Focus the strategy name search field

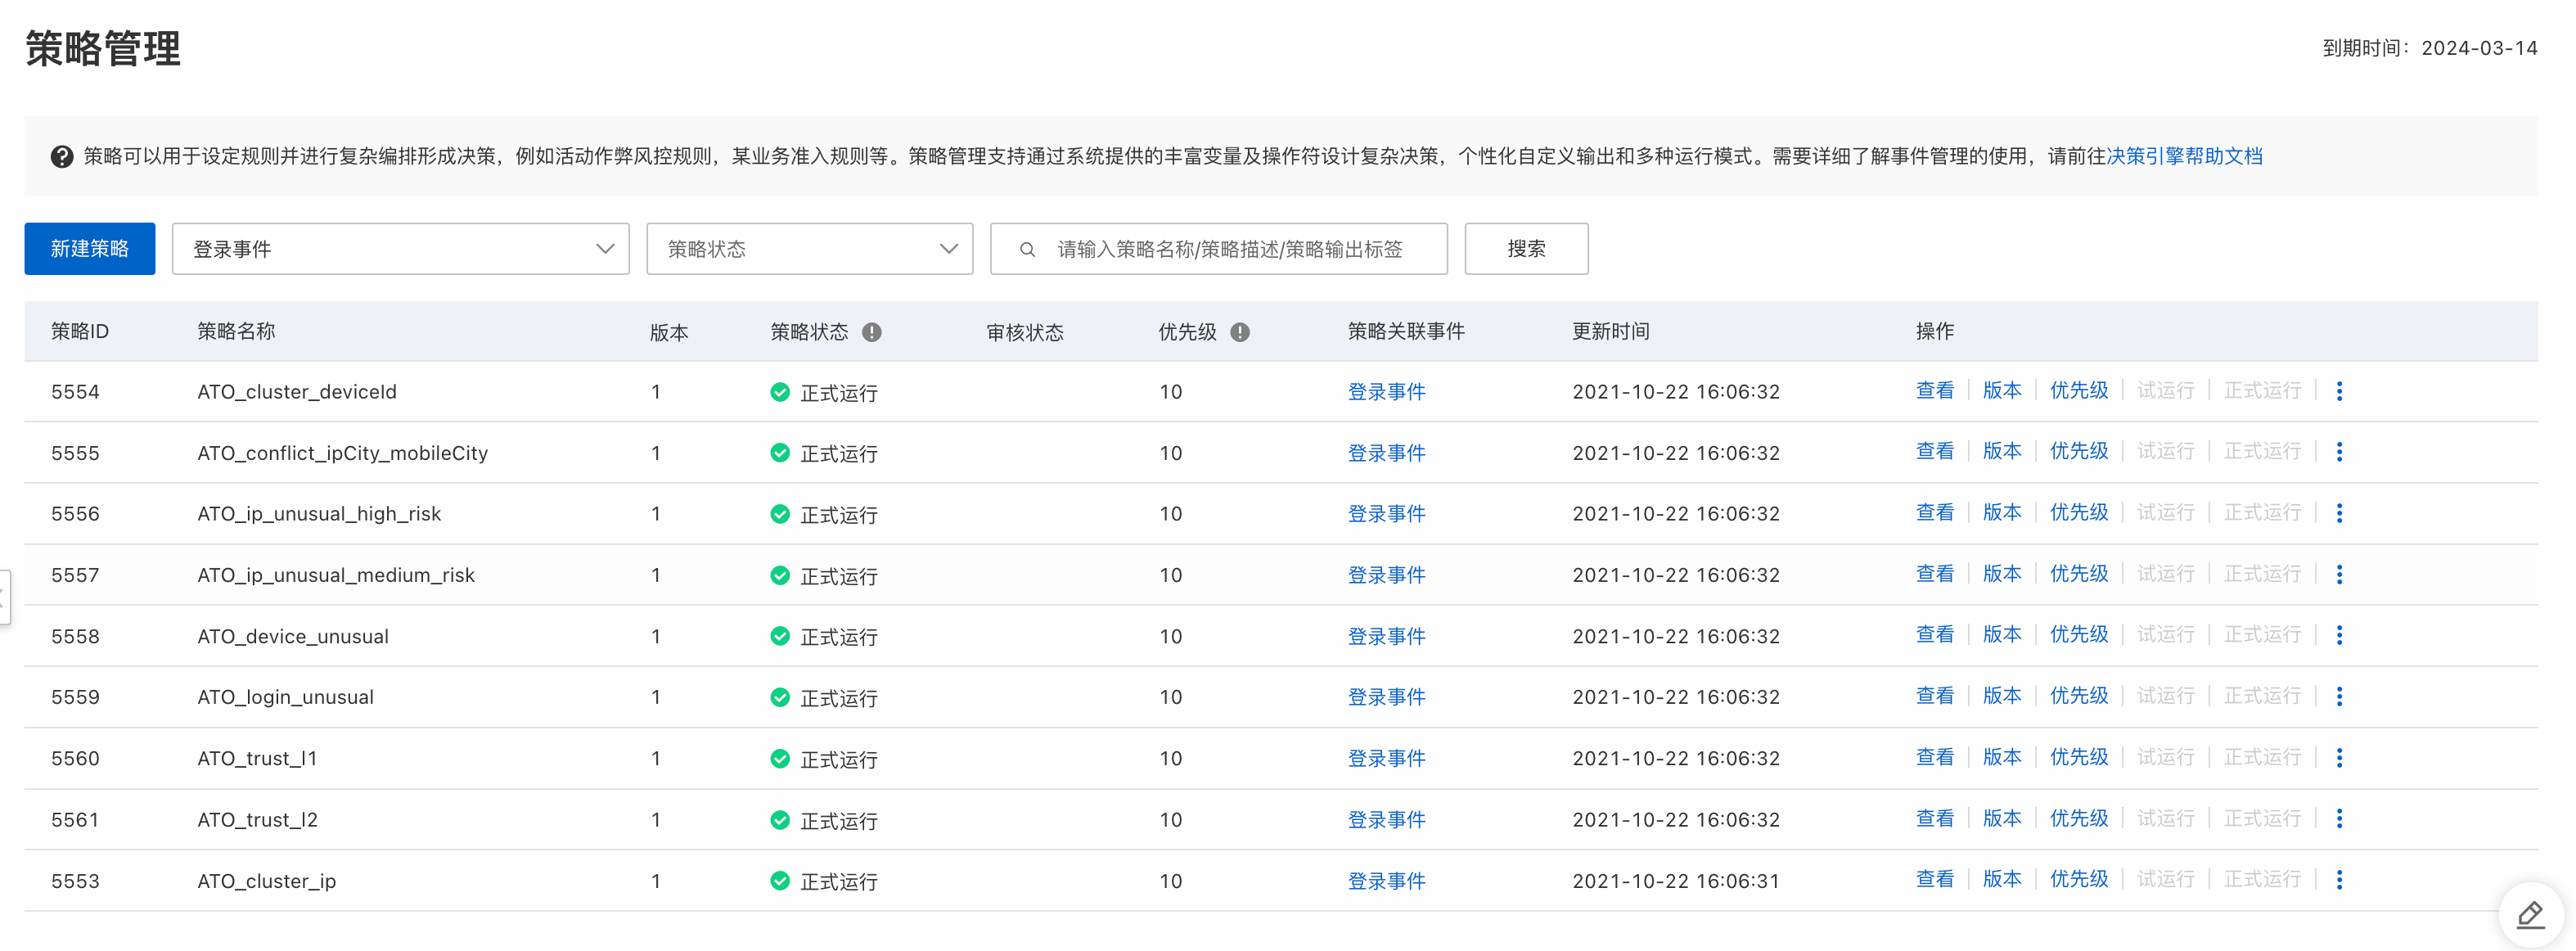(x=1219, y=249)
